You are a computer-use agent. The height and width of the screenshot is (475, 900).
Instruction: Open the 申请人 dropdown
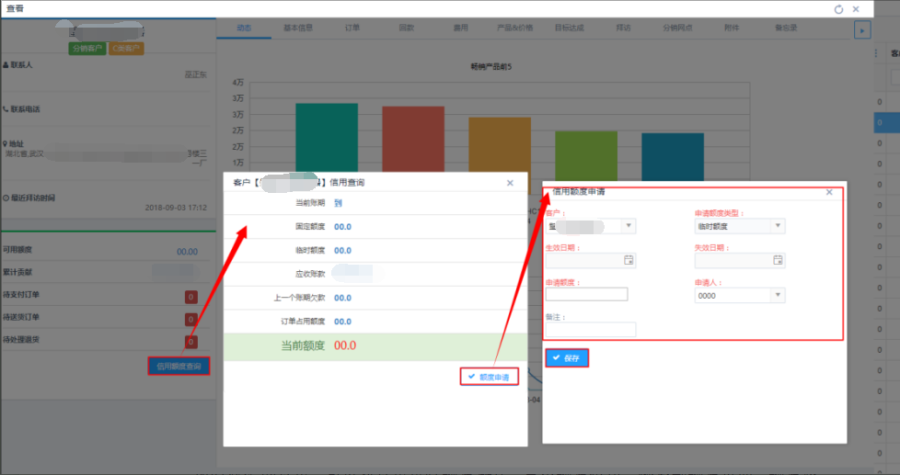(777, 296)
